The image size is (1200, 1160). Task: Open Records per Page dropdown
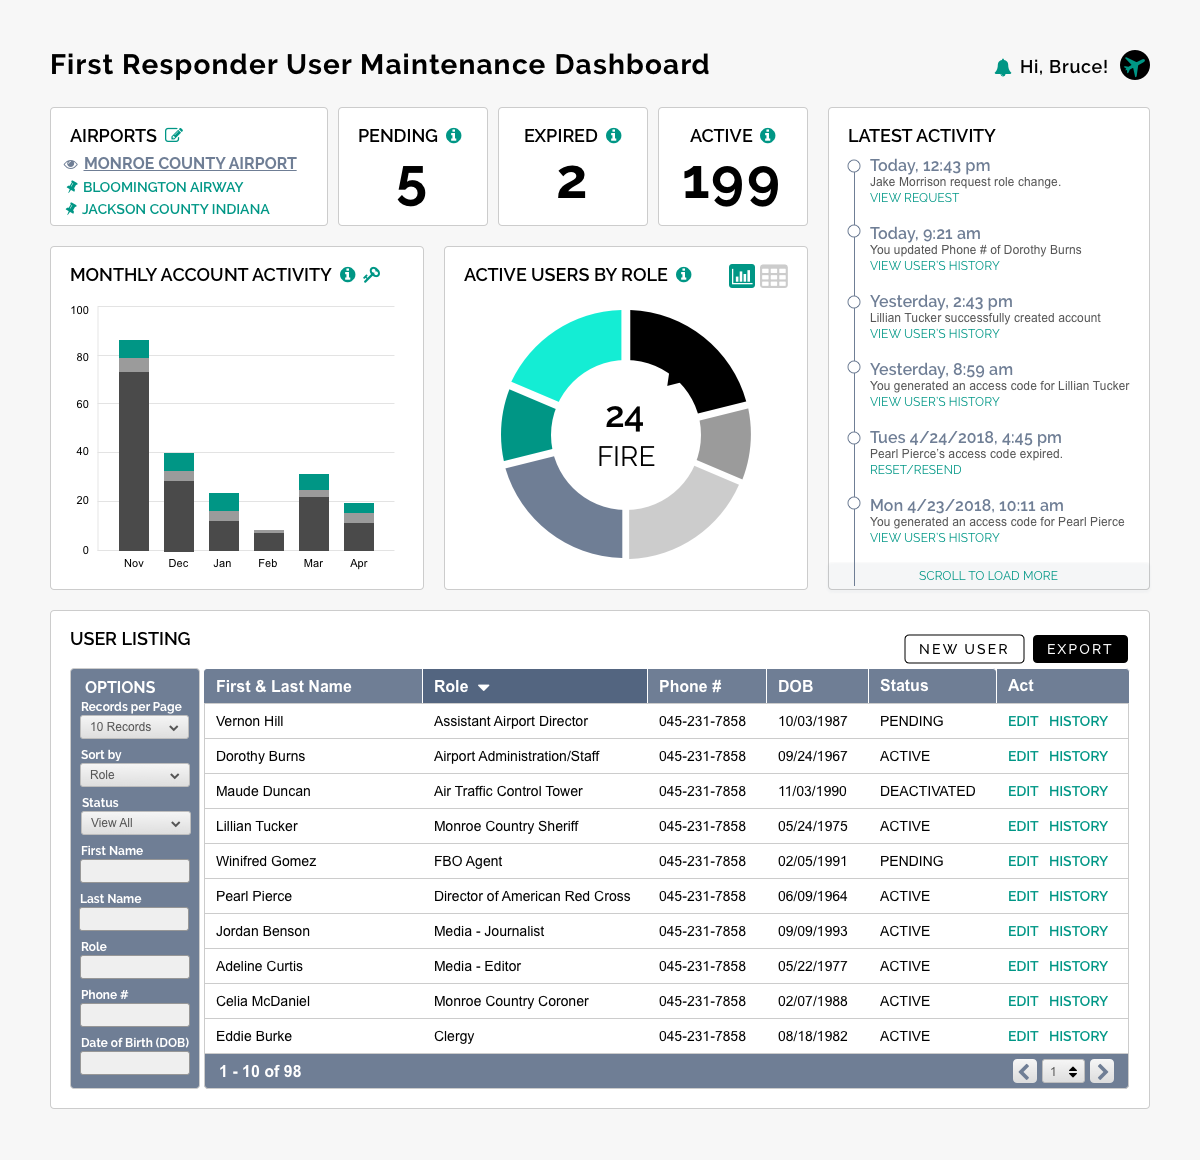click(x=134, y=727)
